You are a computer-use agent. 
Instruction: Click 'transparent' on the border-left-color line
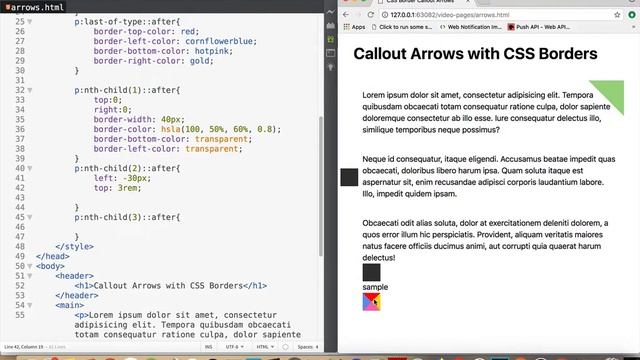(212, 149)
